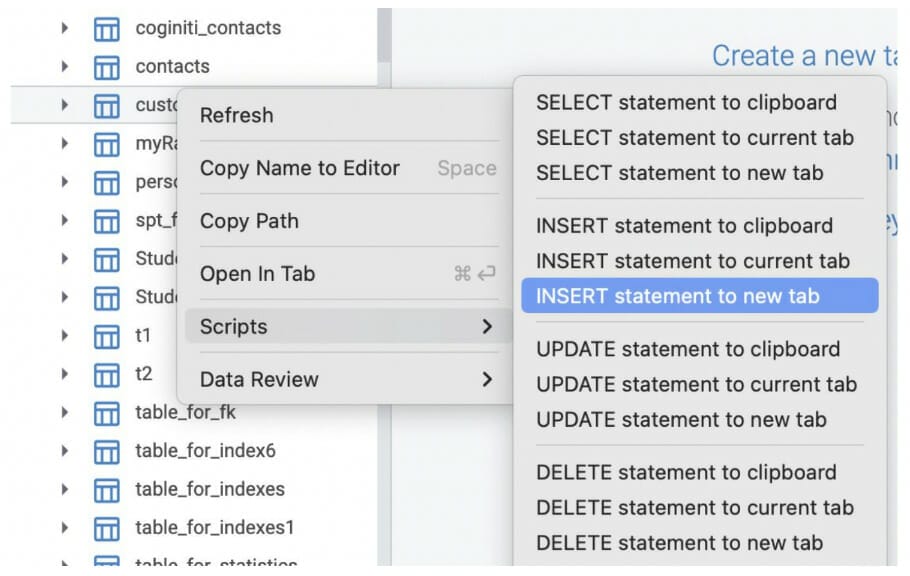Expand the t1 table node
The image size is (910, 576).
65,336
